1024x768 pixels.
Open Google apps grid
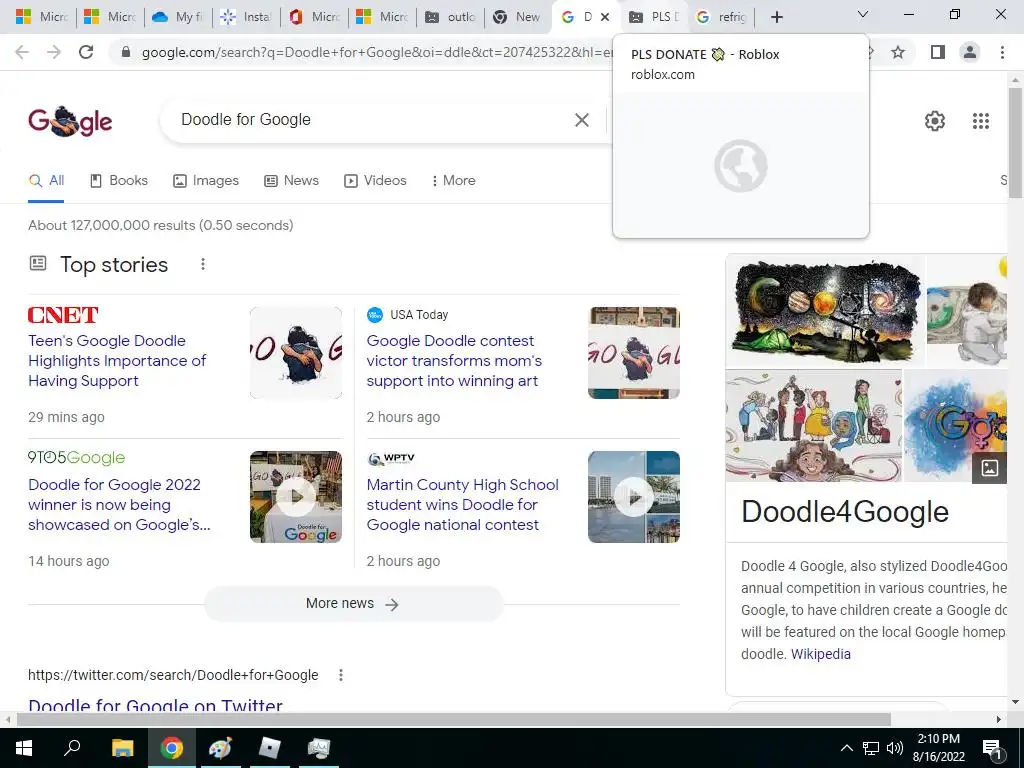point(980,121)
